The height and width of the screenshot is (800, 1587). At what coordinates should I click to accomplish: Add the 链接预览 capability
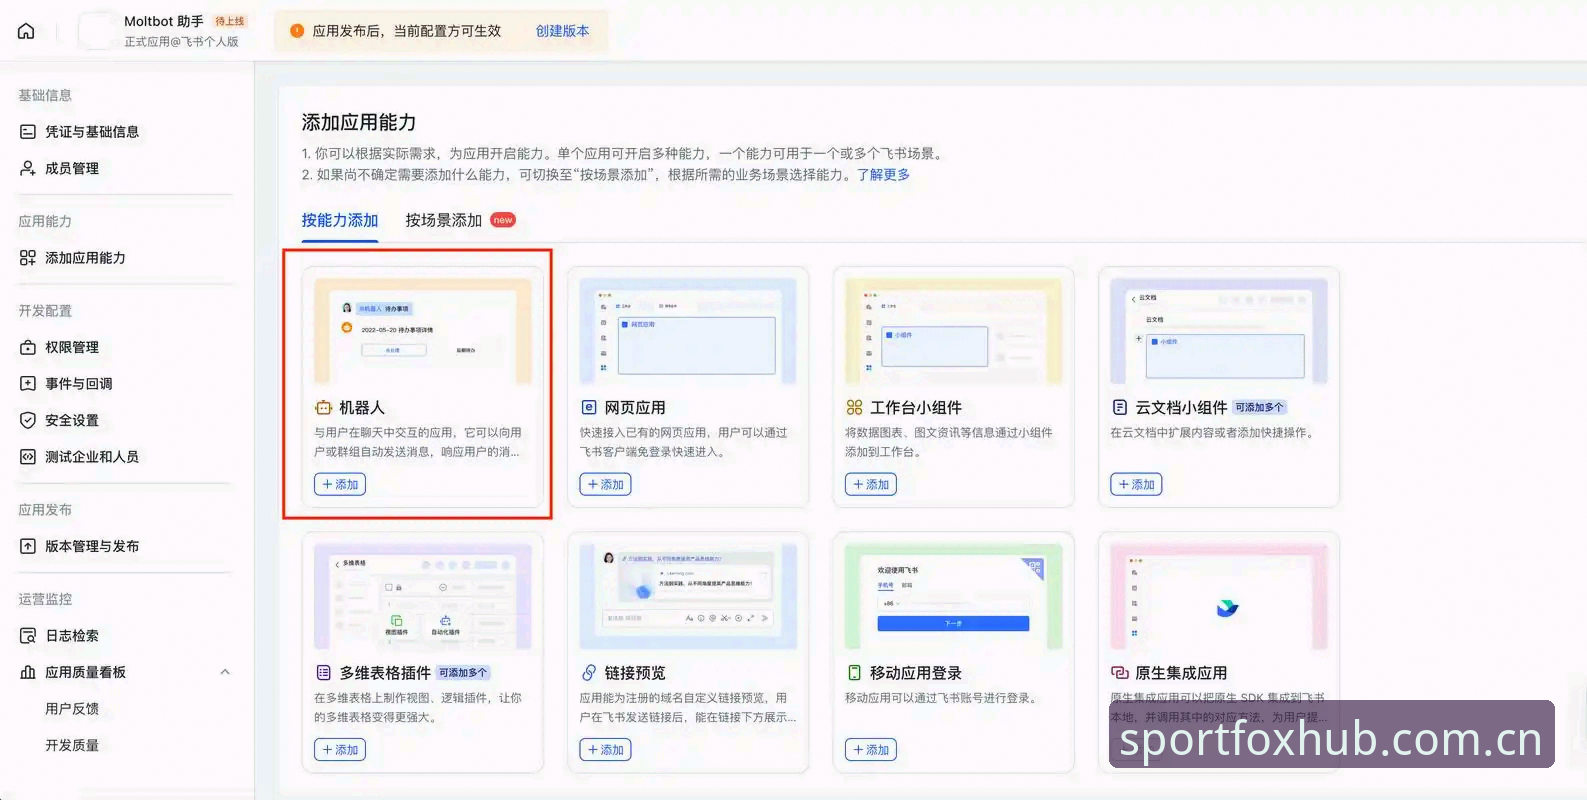click(605, 750)
